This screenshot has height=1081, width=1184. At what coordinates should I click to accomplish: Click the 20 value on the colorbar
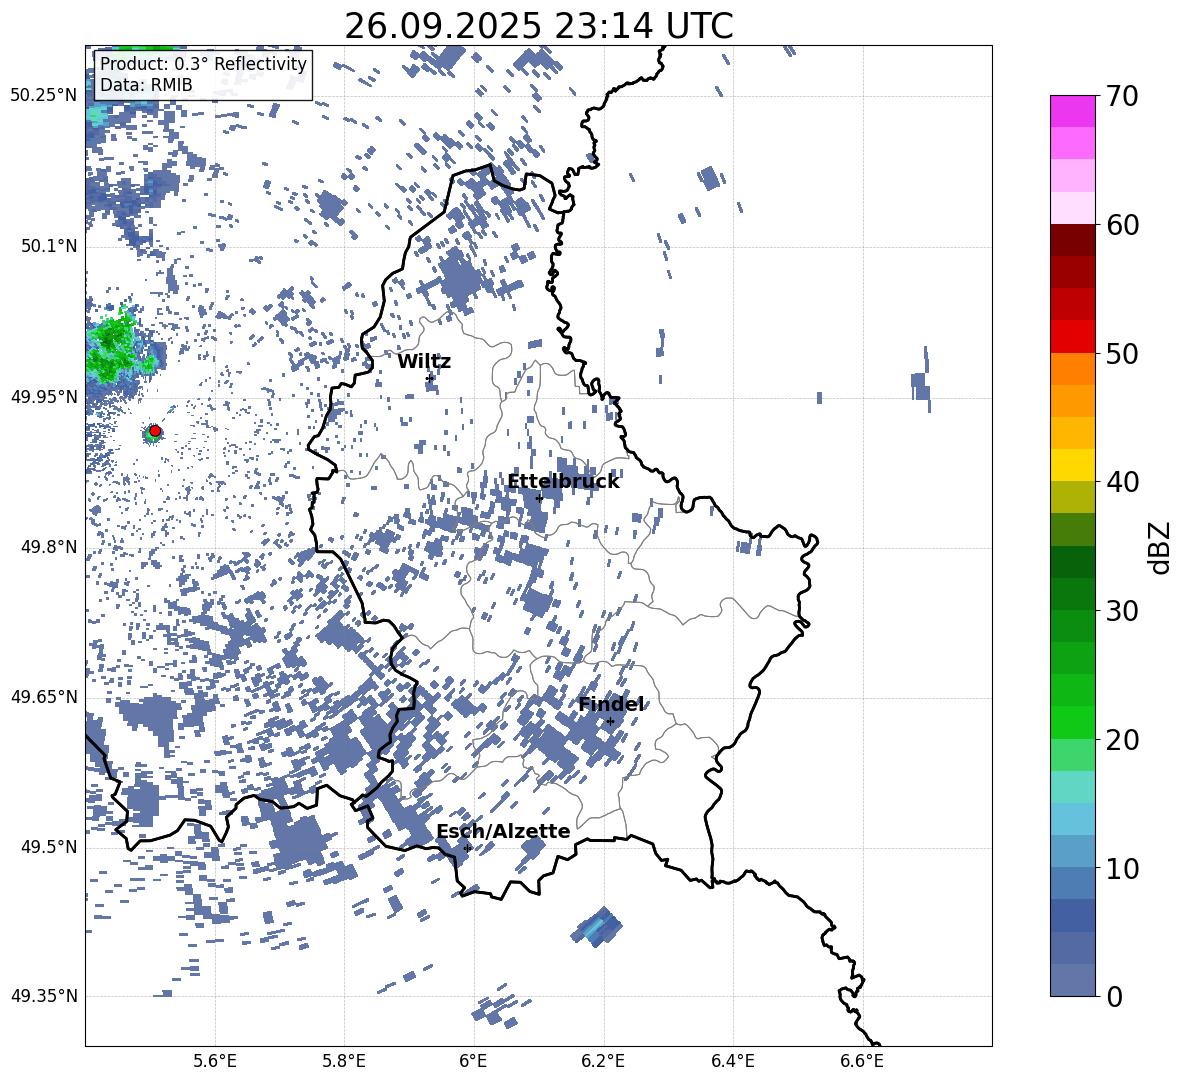pyautogui.click(x=1122, y=739)
